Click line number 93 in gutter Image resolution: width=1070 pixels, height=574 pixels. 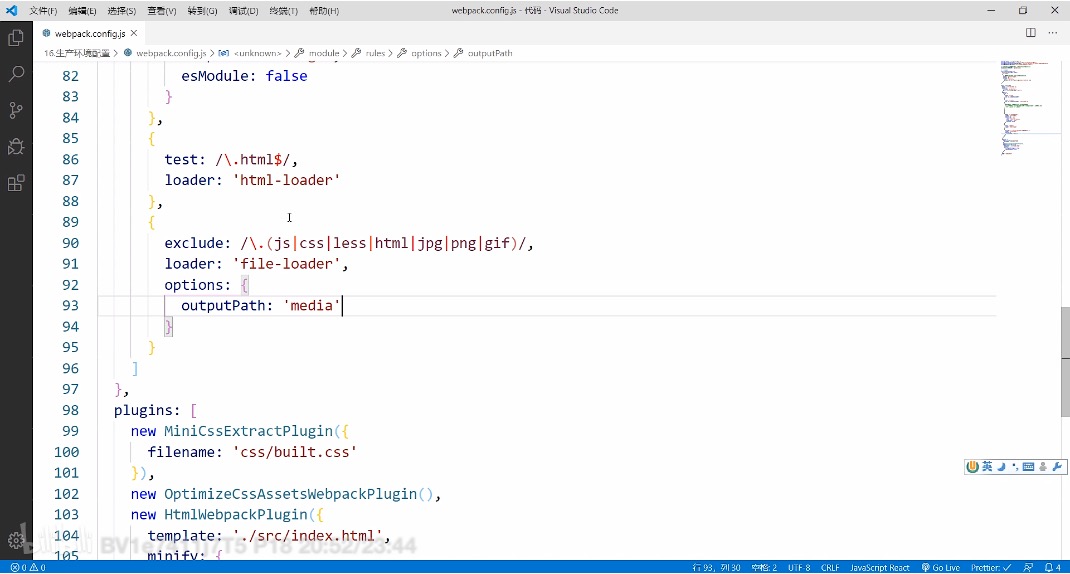(x=70, y=305)
